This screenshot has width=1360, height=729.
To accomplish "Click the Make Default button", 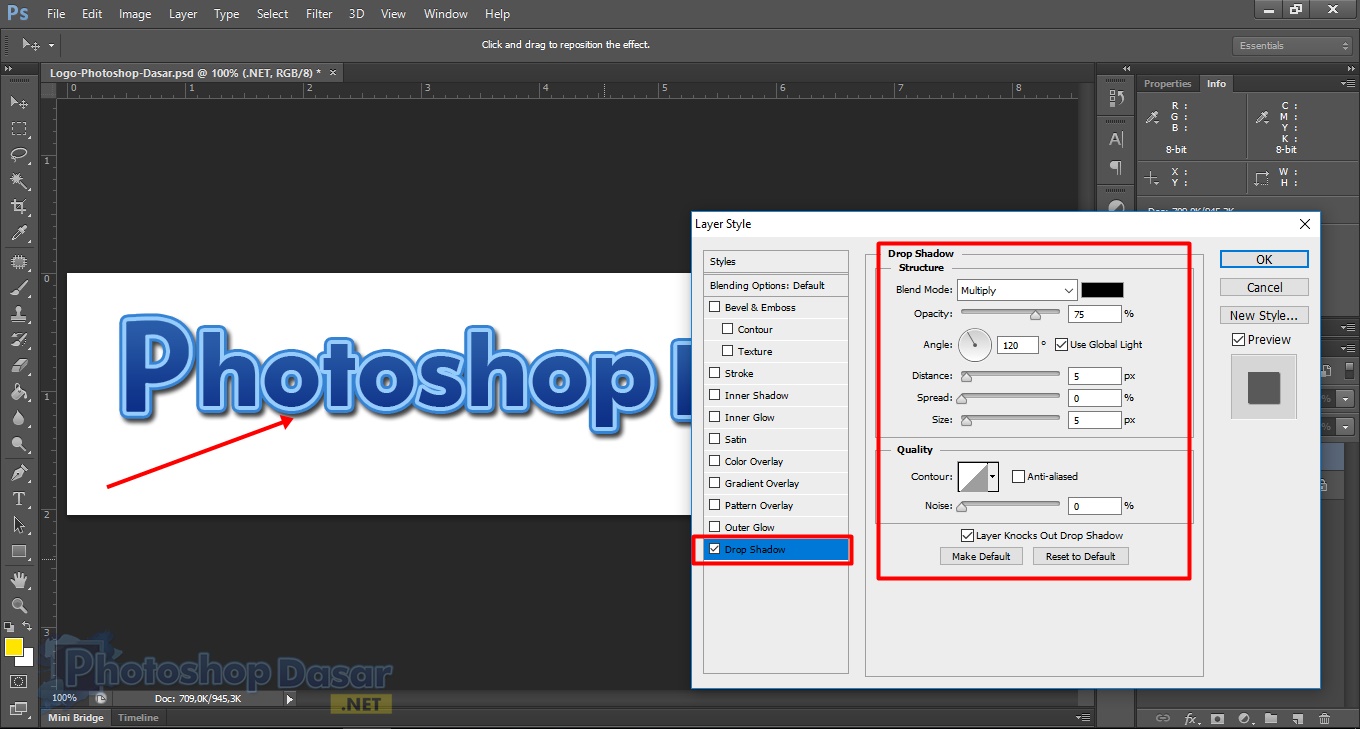I will point(981,556).
